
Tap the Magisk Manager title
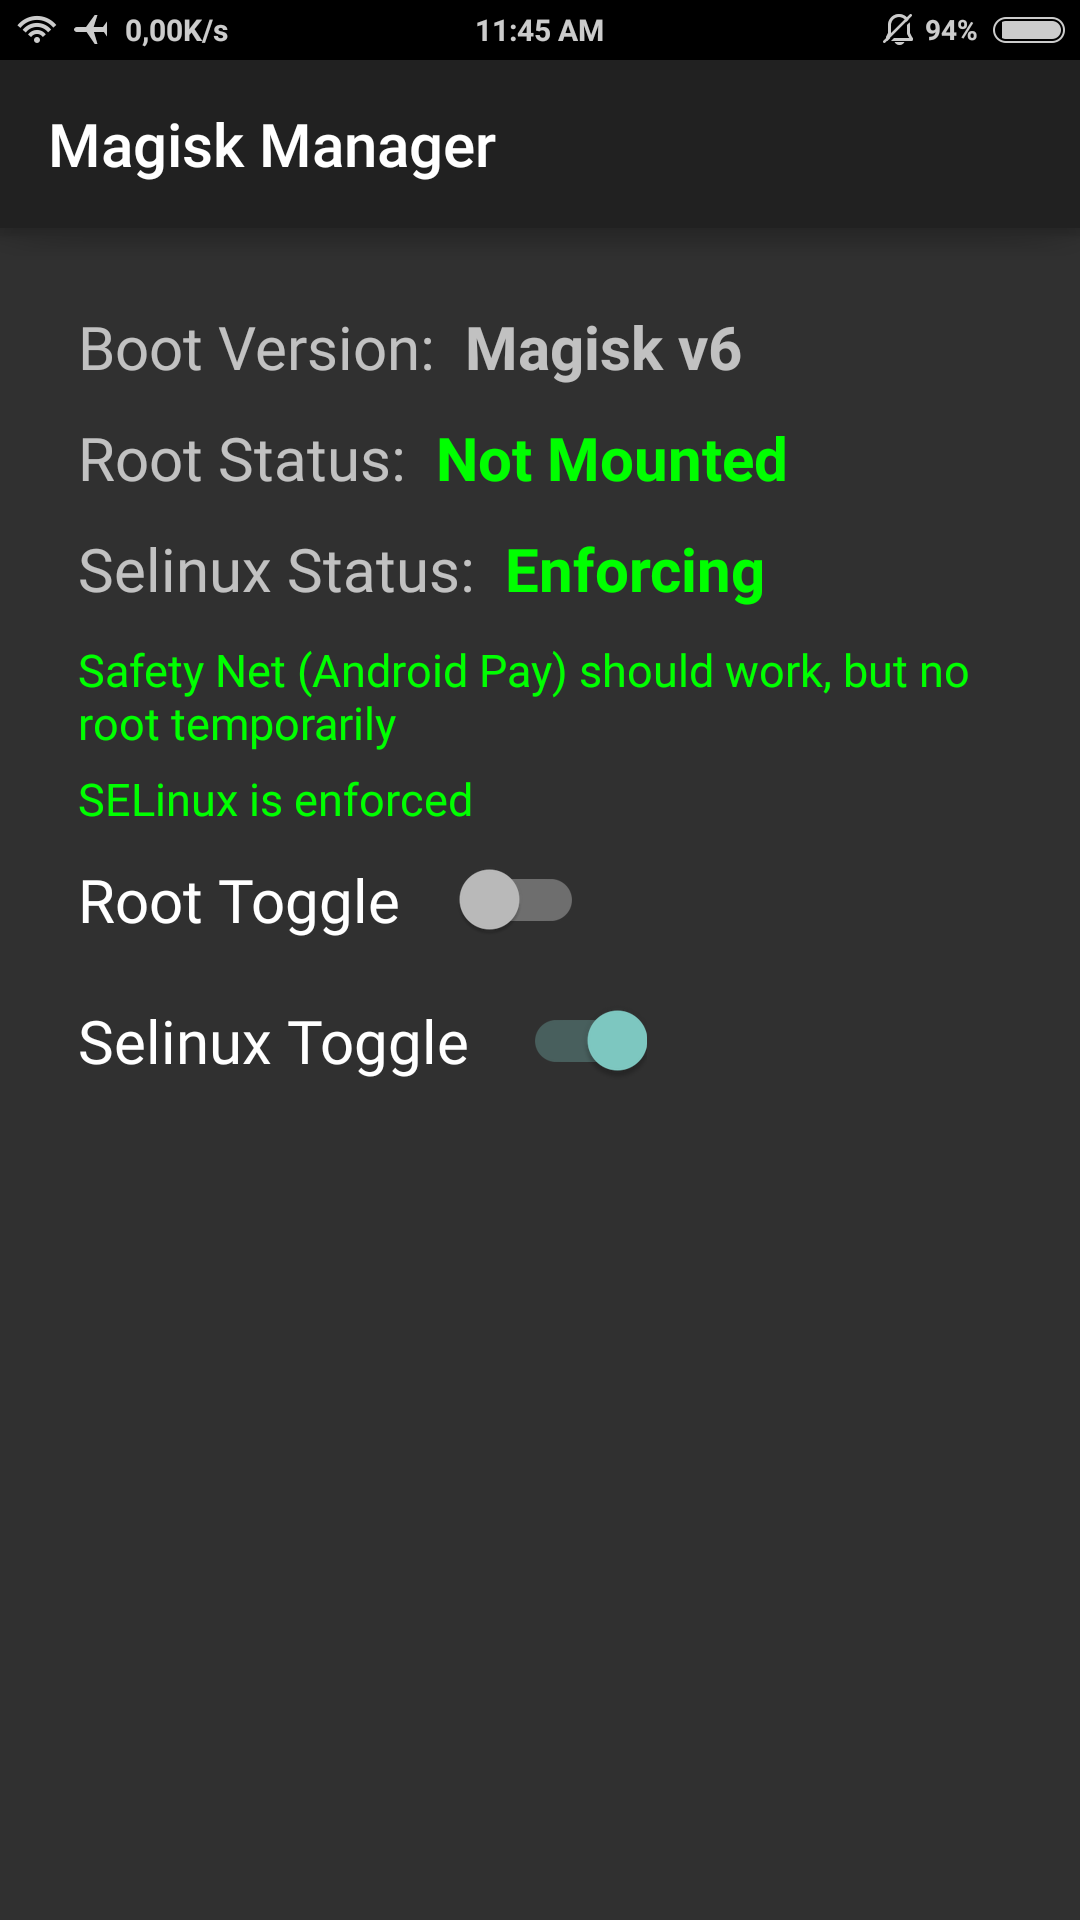[x=272, y=147]
